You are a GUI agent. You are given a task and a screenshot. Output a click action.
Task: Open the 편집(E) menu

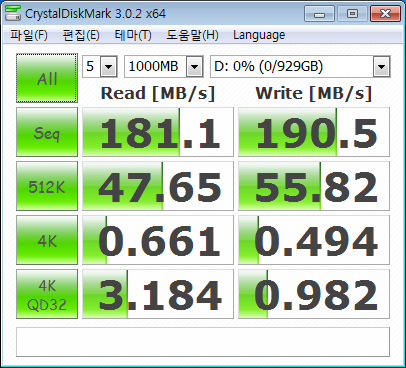tap(81, 35)
